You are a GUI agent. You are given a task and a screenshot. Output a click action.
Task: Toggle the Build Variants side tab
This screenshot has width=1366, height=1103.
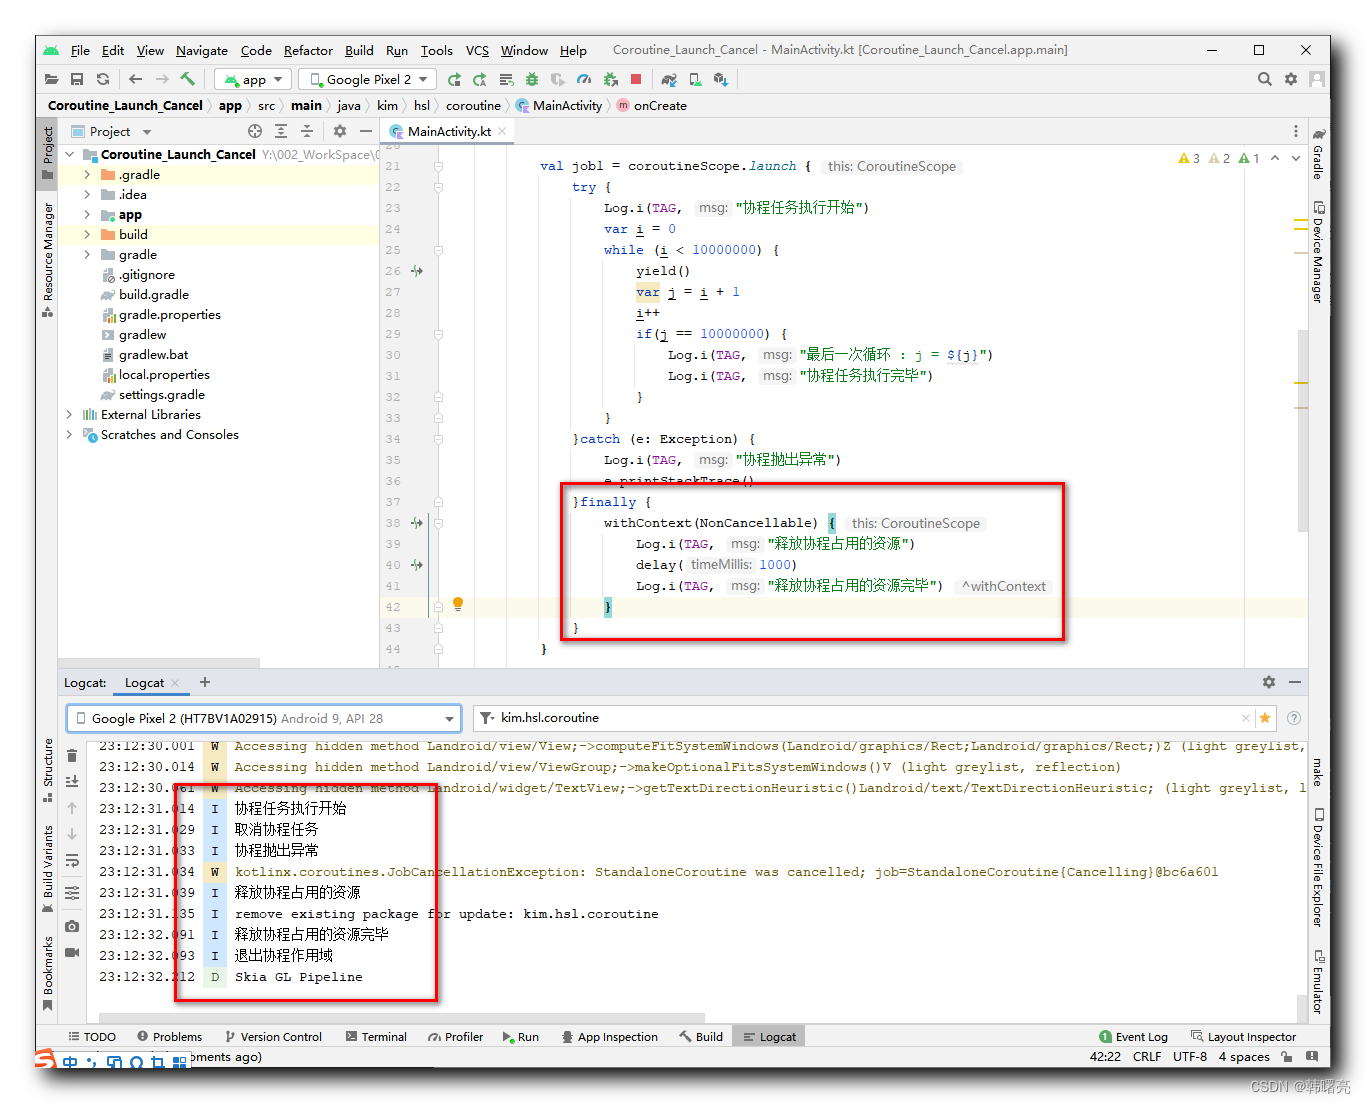coord(47,868)
